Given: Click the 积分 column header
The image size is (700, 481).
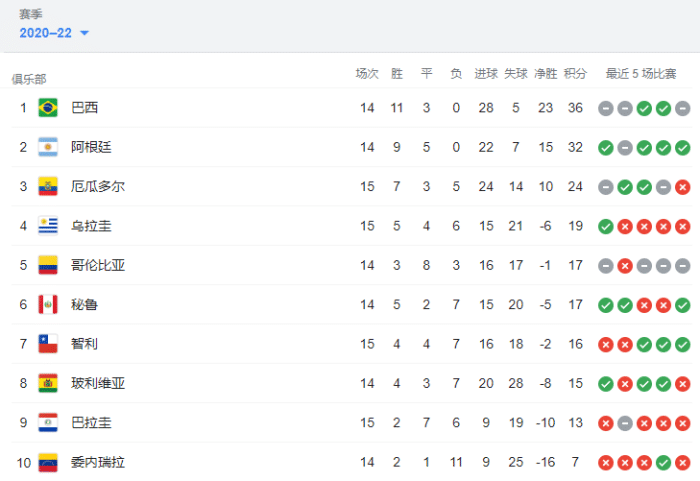Looking at the screenshot, I should pyautogui.click(x=575, y=74).
